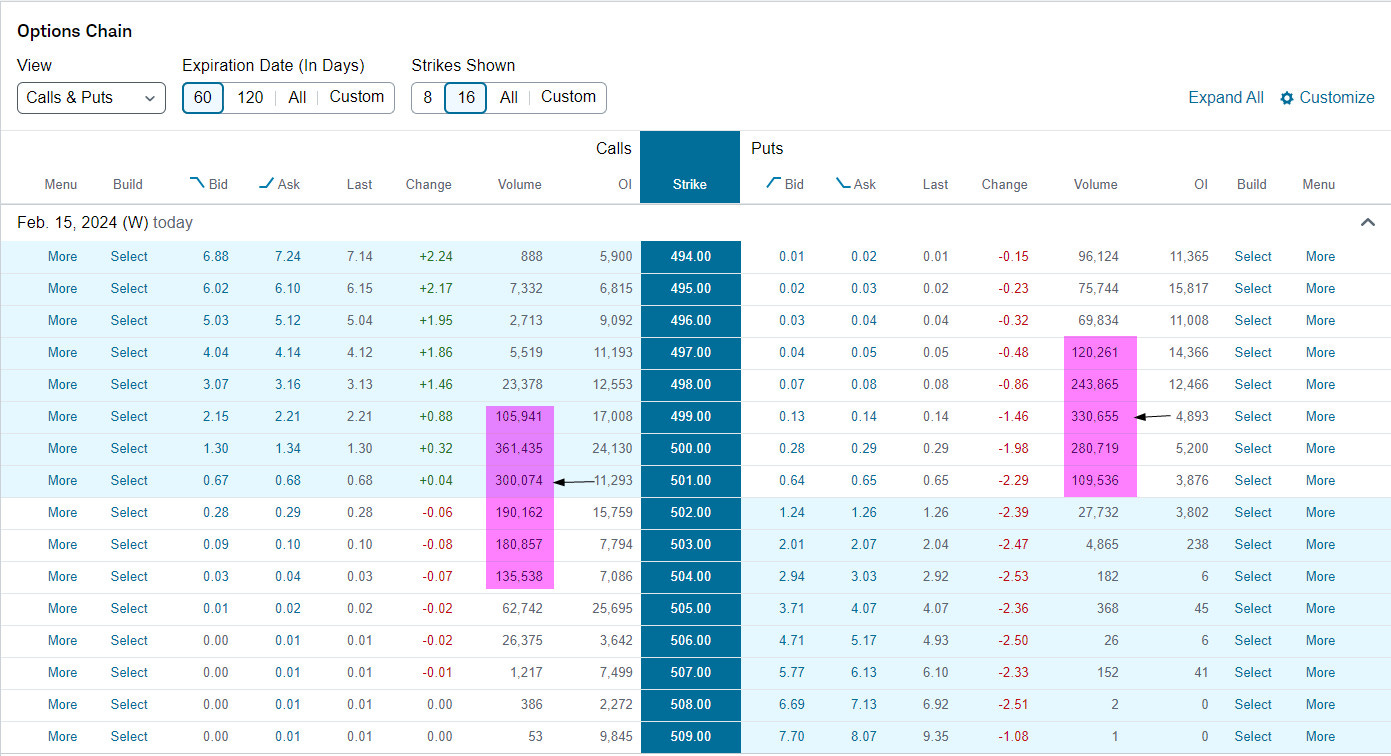Image resolution: width=1391 pixels, height=756 pixels.
Task: Select 120 days expiration
Action: [250, 97]
